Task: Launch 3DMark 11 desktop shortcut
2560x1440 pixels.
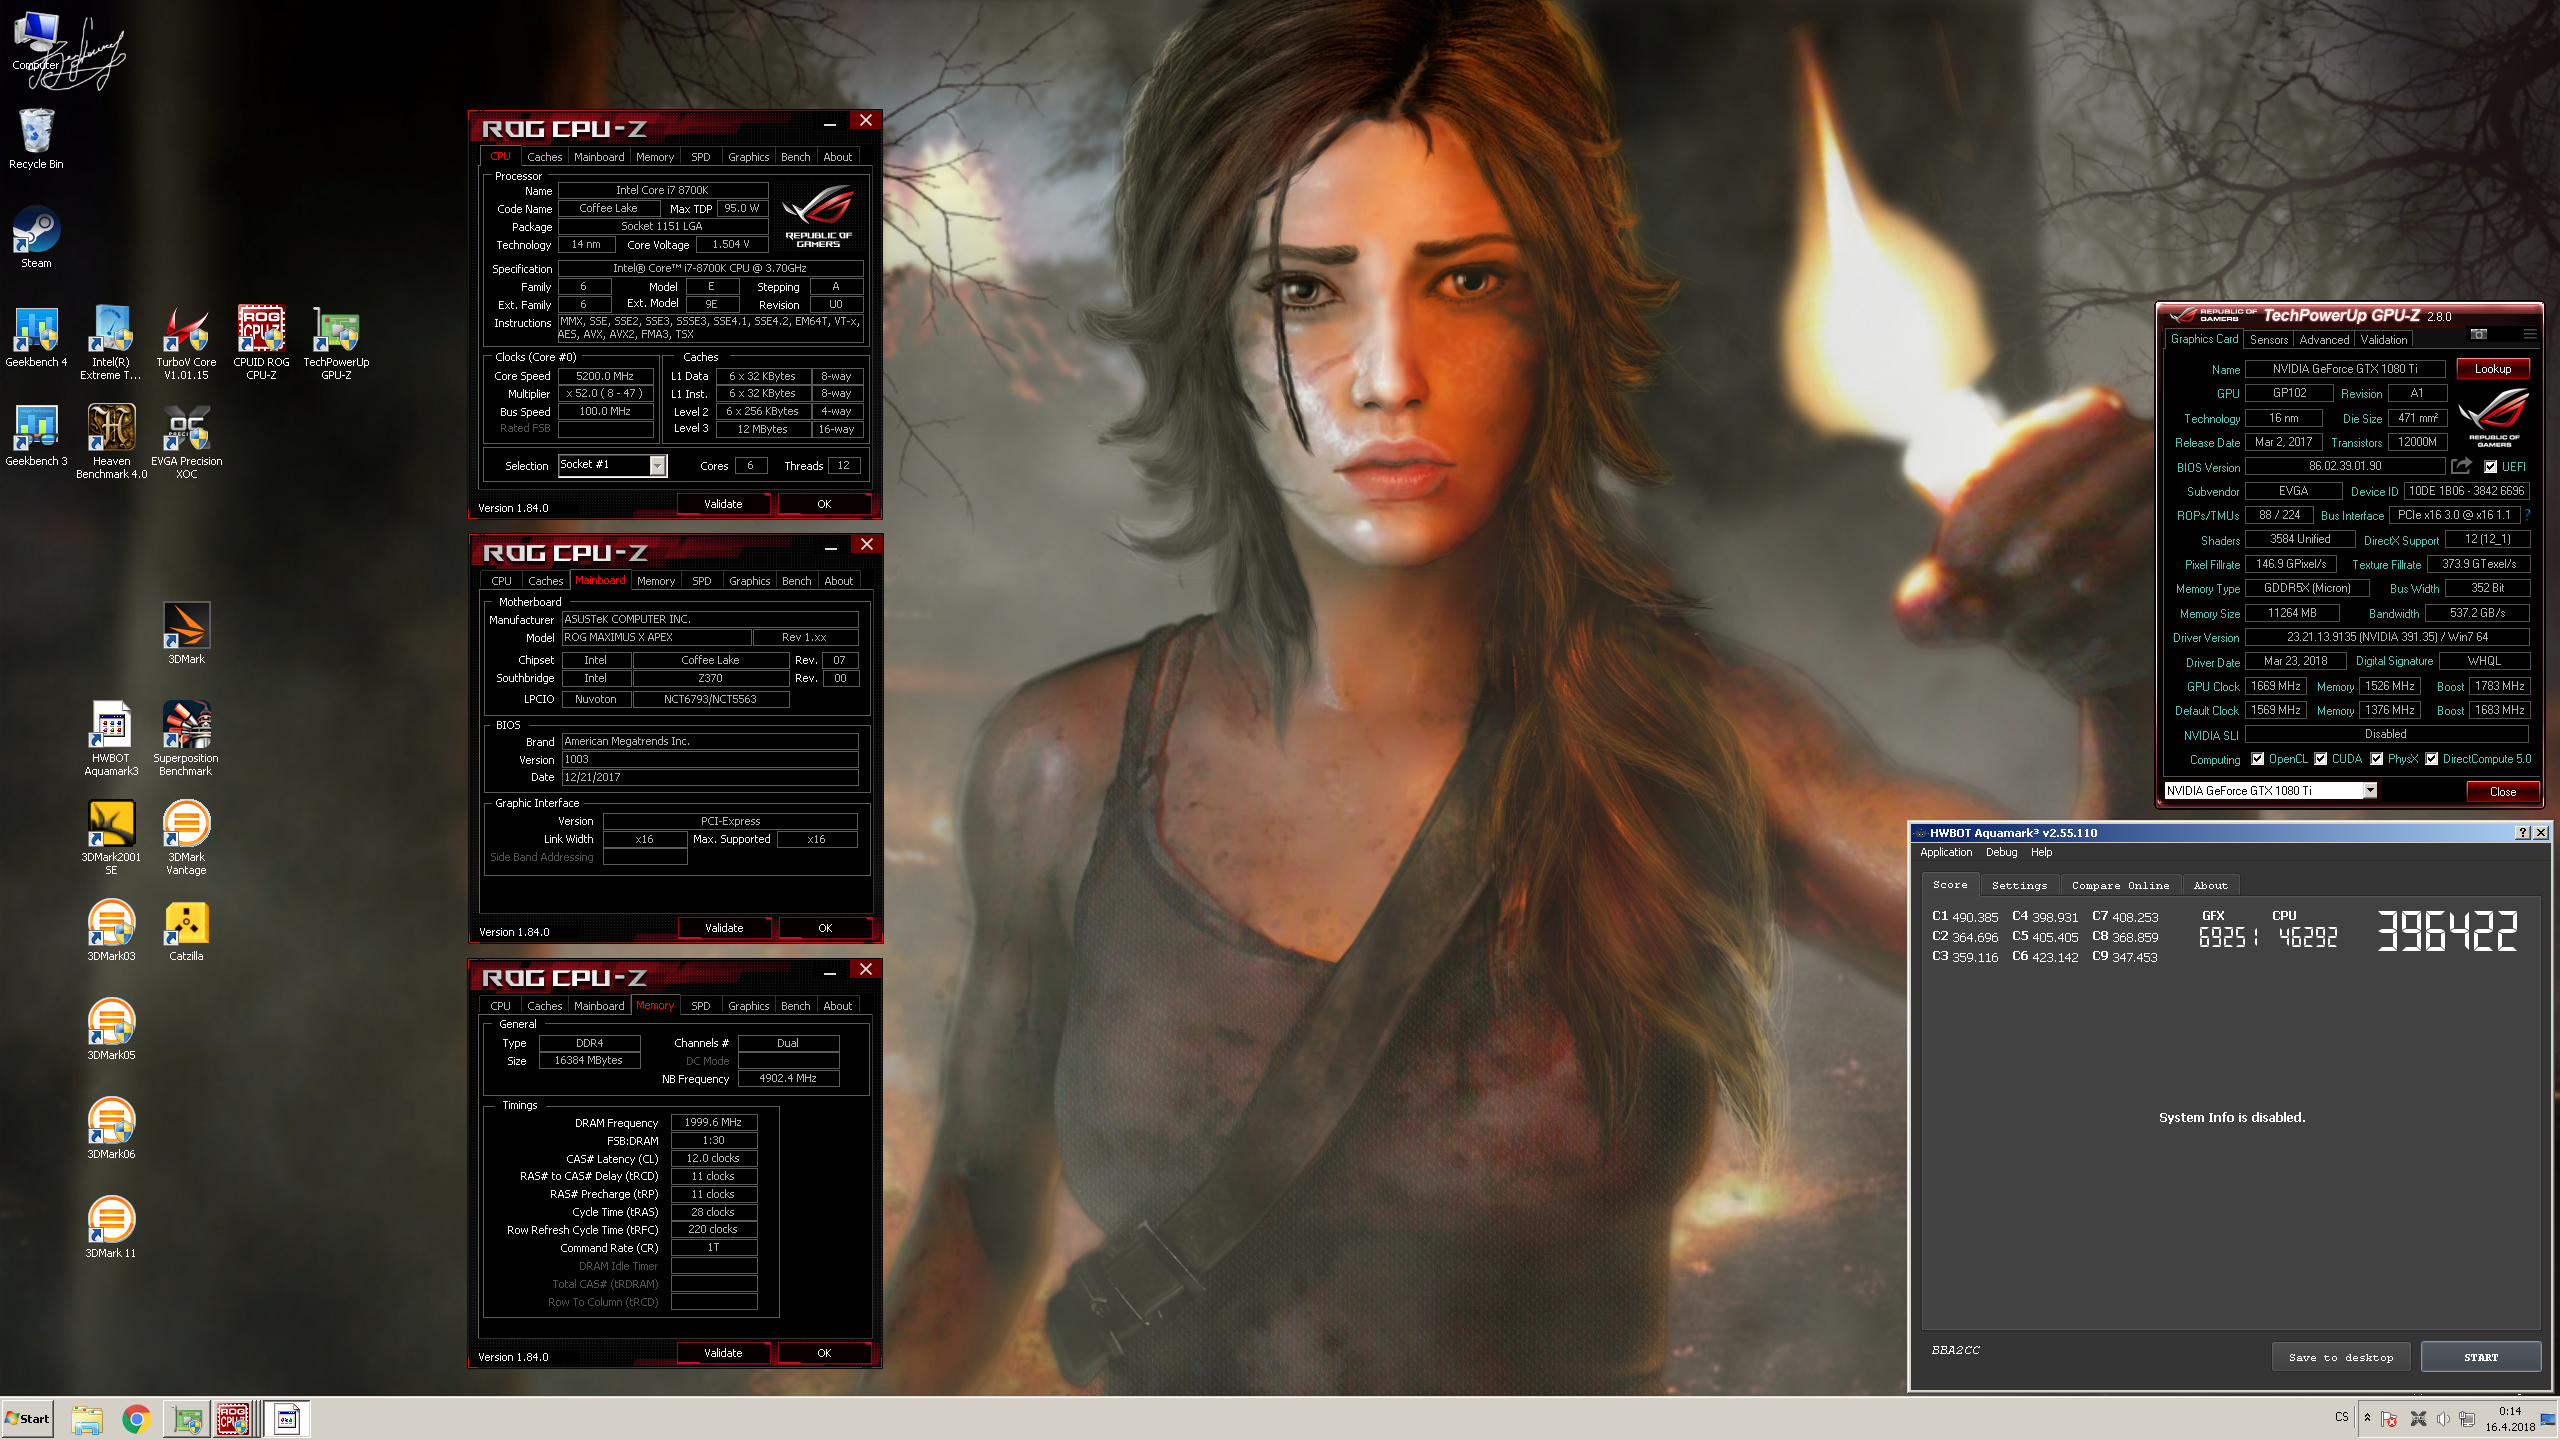Action: 111,1228
